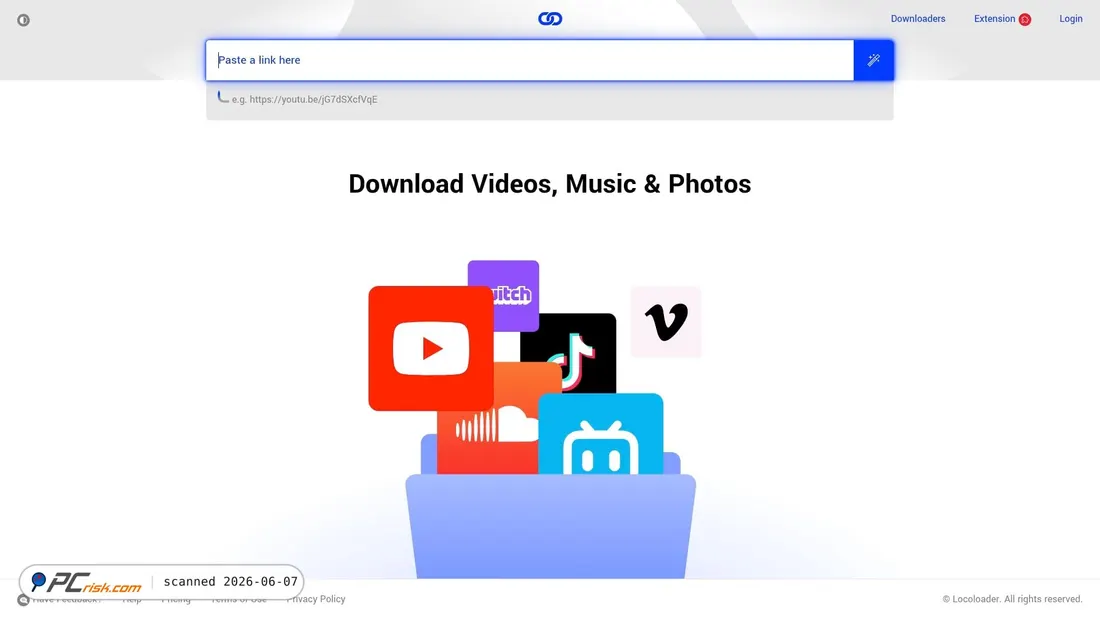Toggle the dark mode contrast icon
This screenshot has width=1100, height=619.
[23, 20]
